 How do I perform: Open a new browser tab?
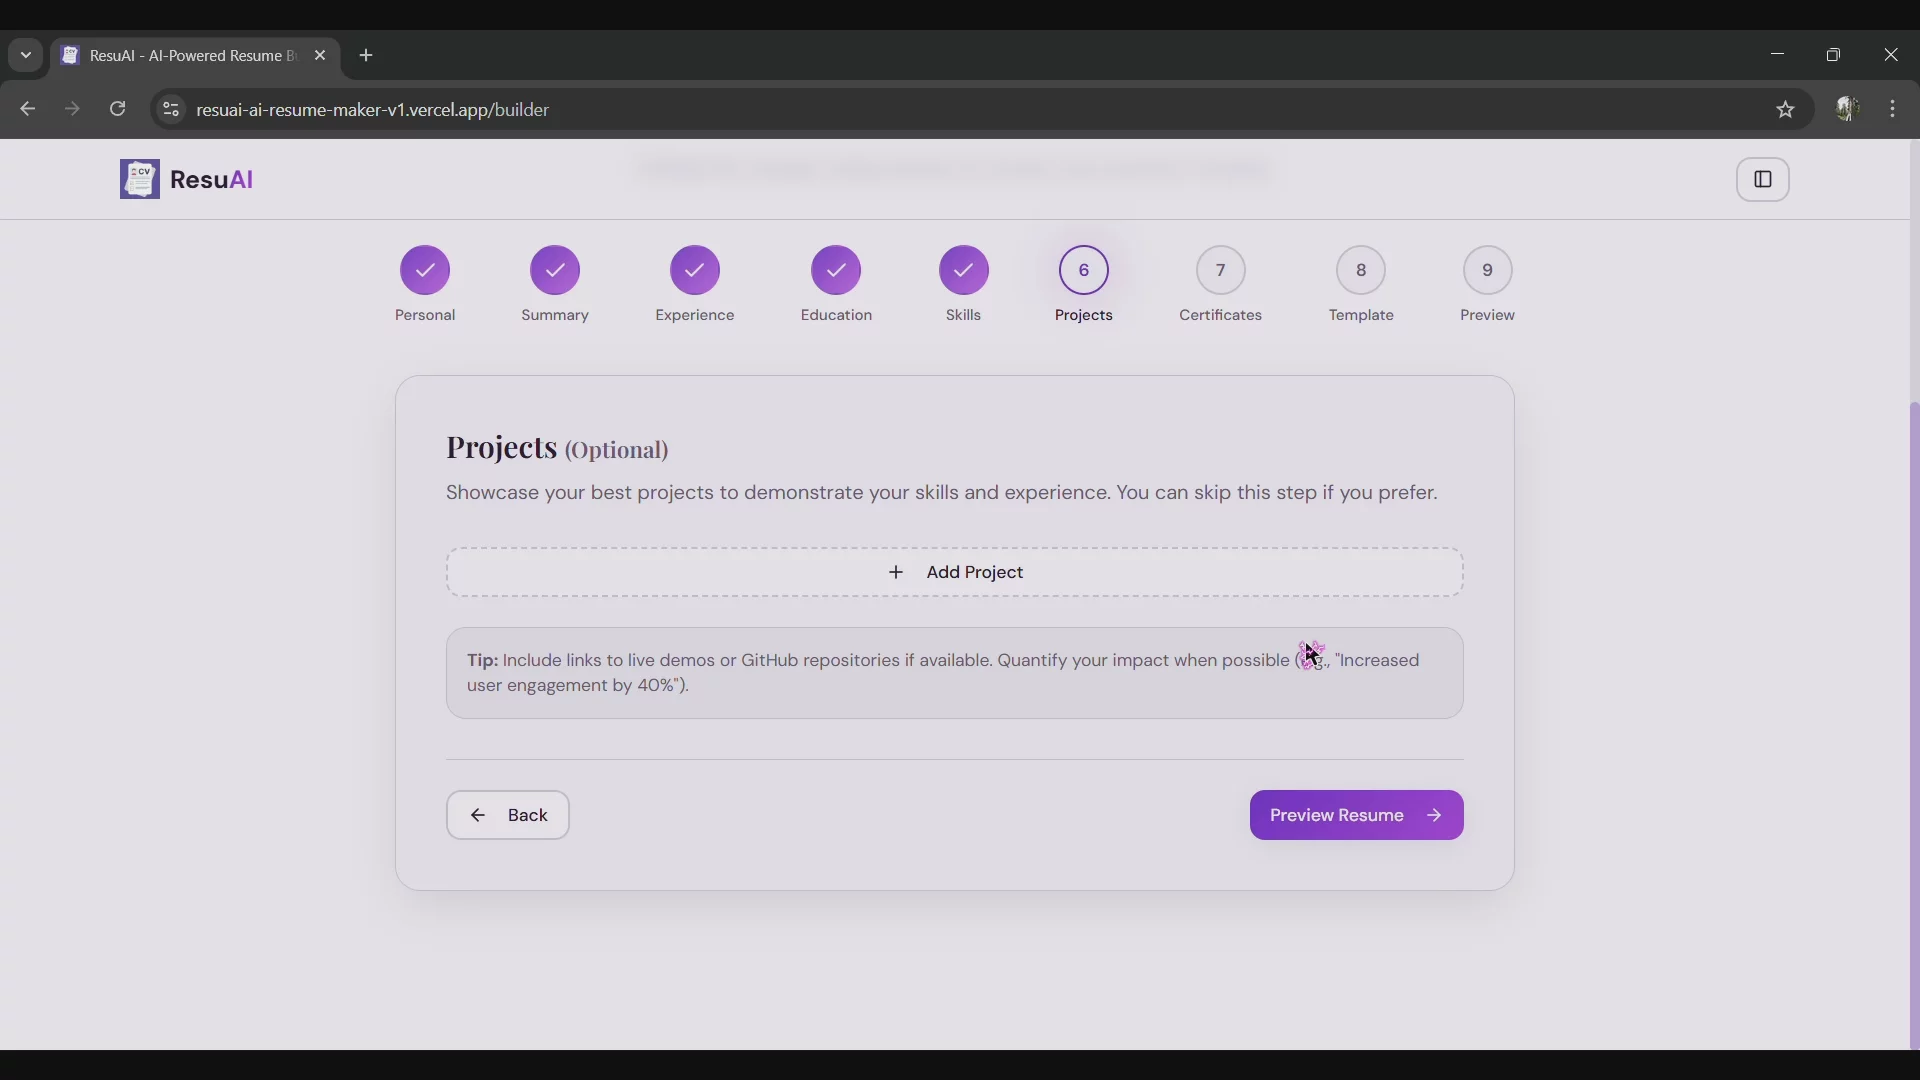click(366, 55)
